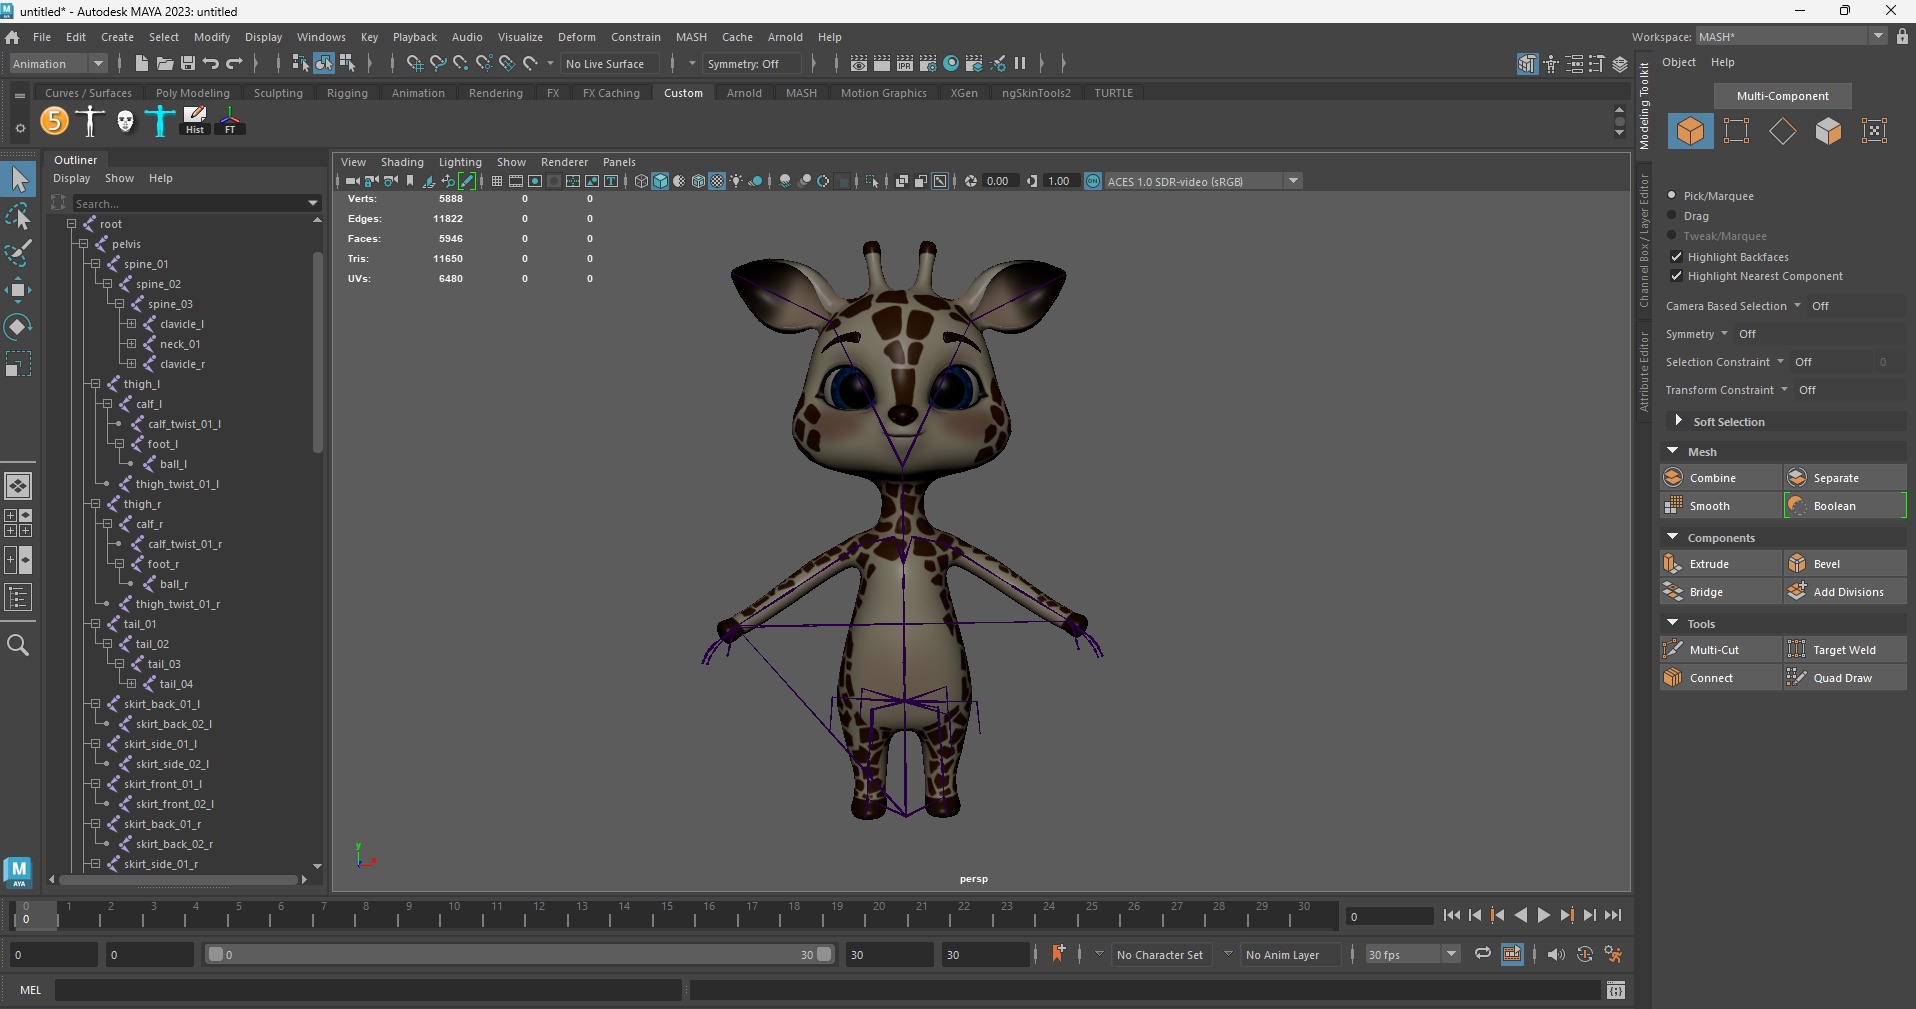This screenshot has height=1009, width=1916.
Task: Click the FT shelf button
Action: click(x=230, y=121)
